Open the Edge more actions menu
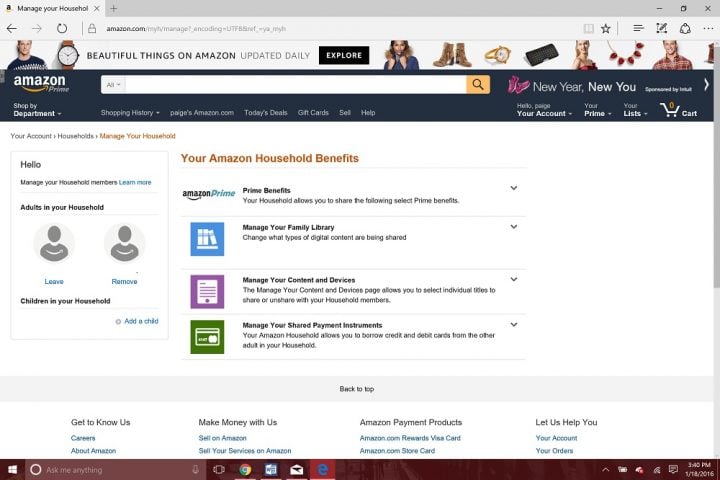 pos(708,28)
